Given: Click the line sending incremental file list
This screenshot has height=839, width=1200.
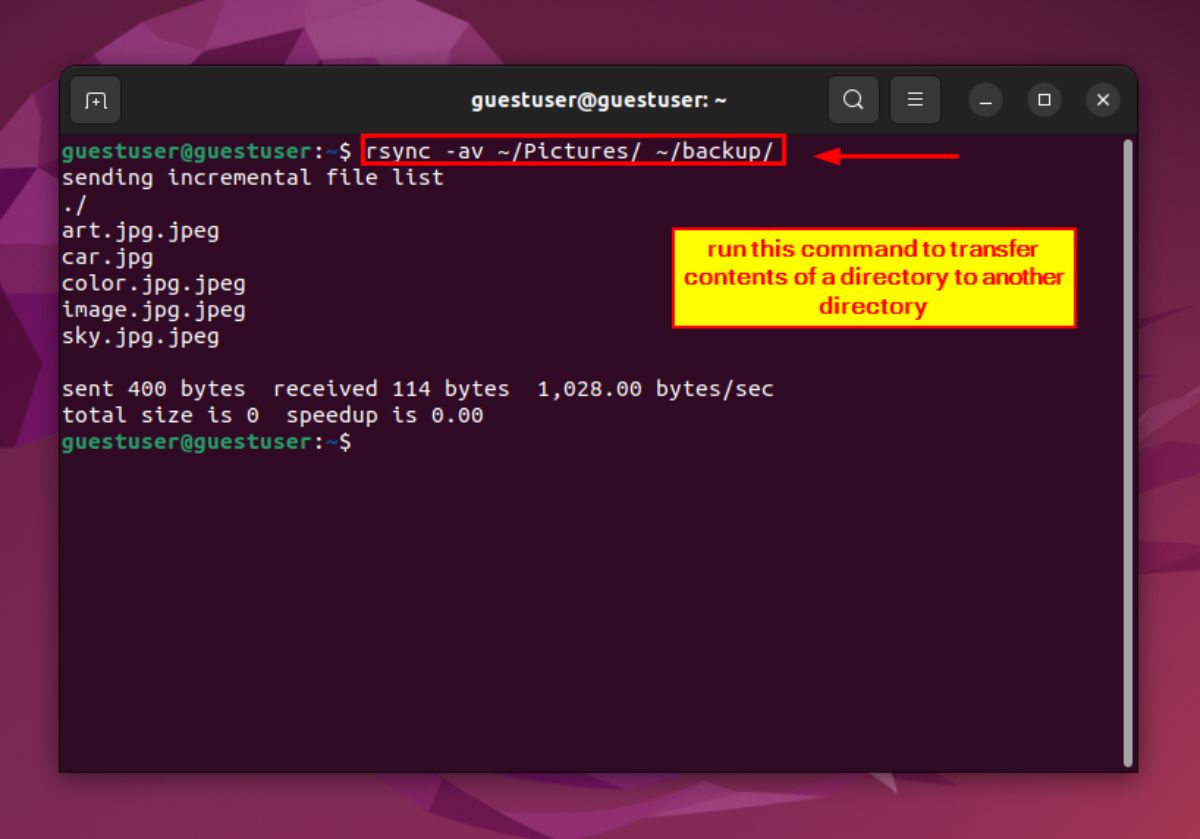Looking at the screenshot, I should click(252, 177).
